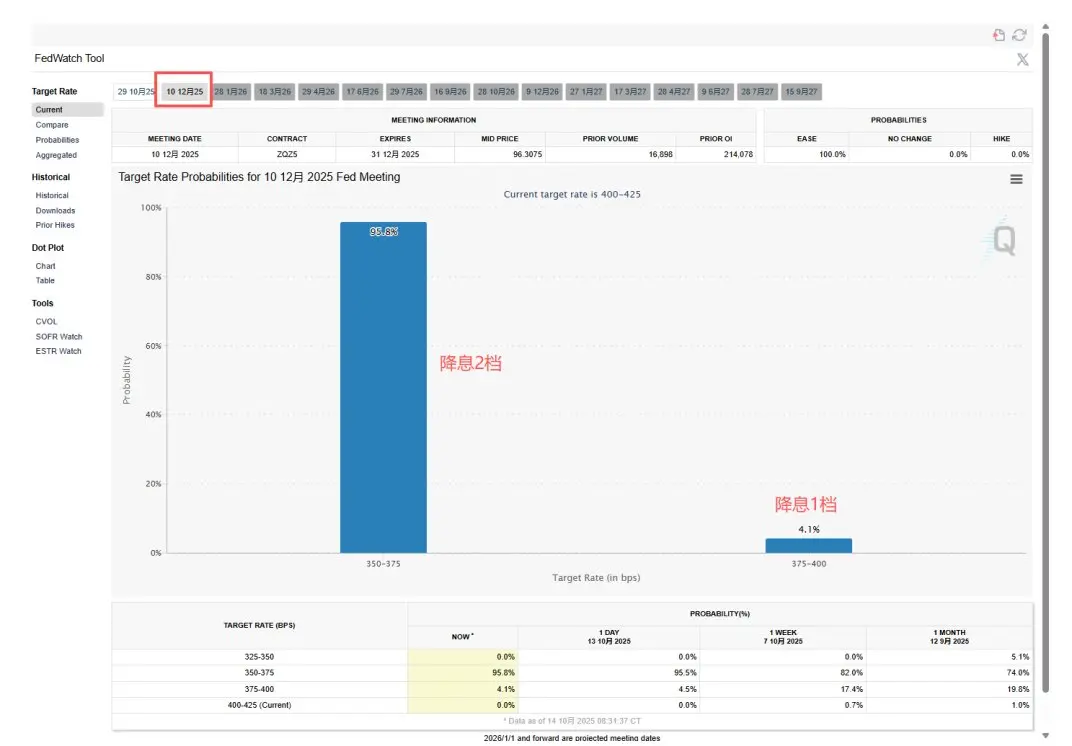
Task: Select the 28 1月26 meeting tab
Action: tap(231, 92)
